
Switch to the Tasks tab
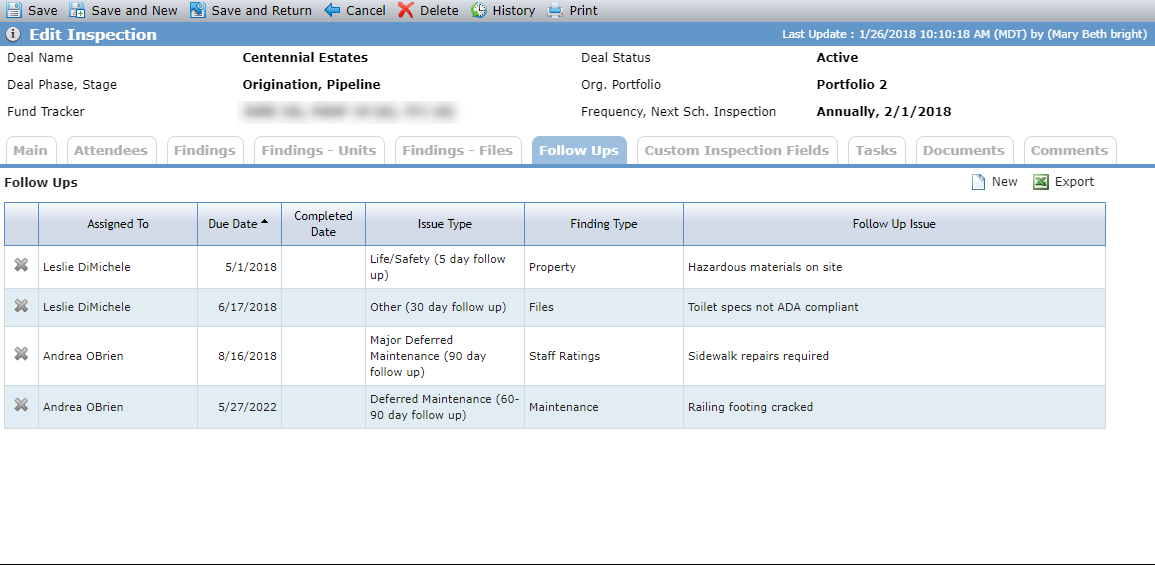coord(877,150)
